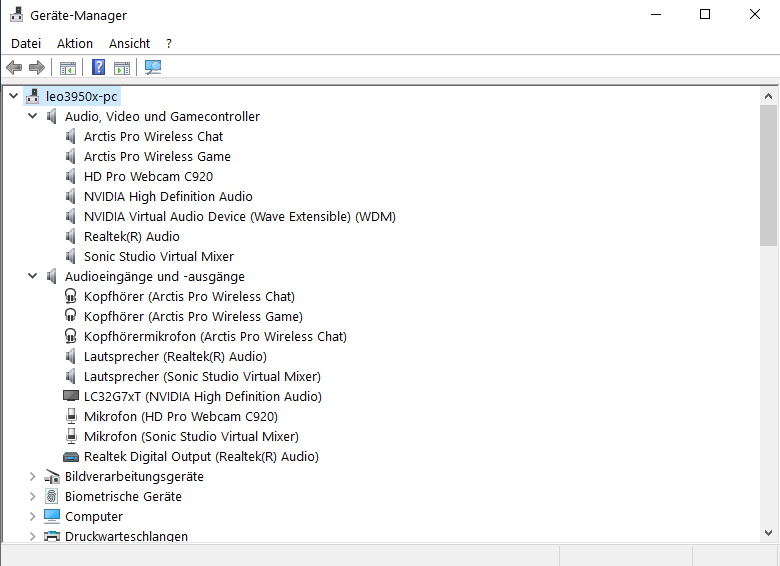780x566 pixels.
Task: Click monitor icon next to LC32G7xT
Action: pyautogui.click(x=71, y=396)
